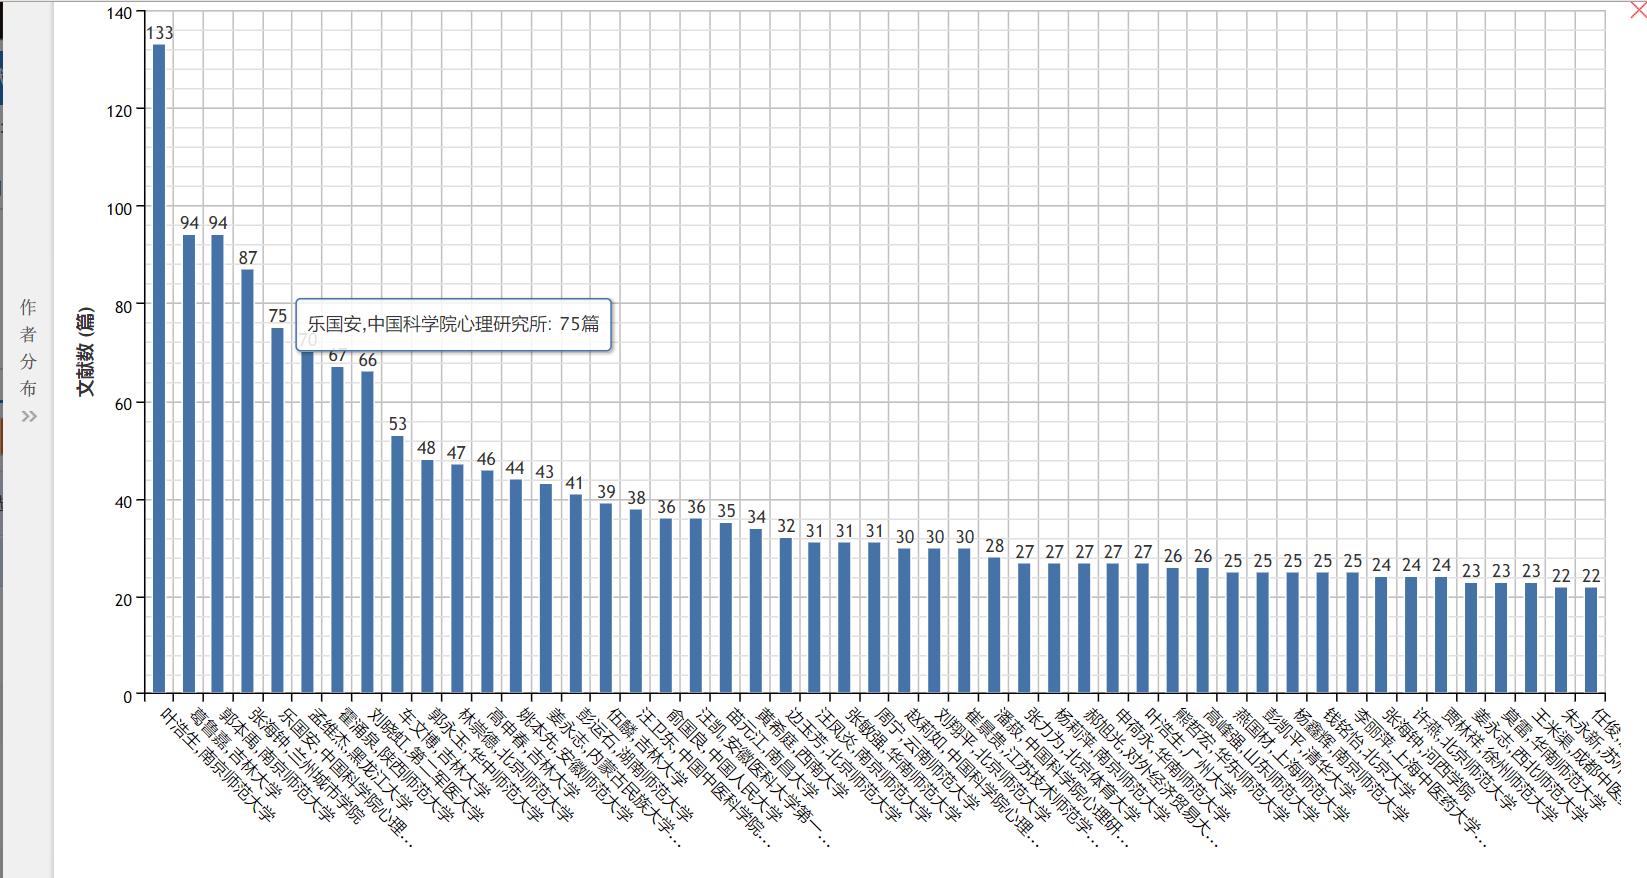Viewport: 1647px width, 878px height.
Task: Click the y-axis tick label 60
Action: (x=123, y=404)
